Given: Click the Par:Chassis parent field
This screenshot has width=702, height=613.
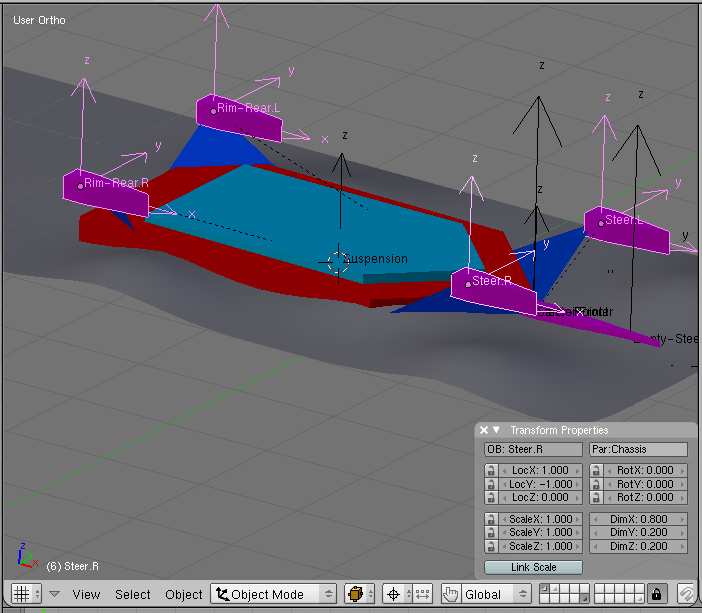Looking at the screenshot, I should pyautogui.click(x=638, y=449).
